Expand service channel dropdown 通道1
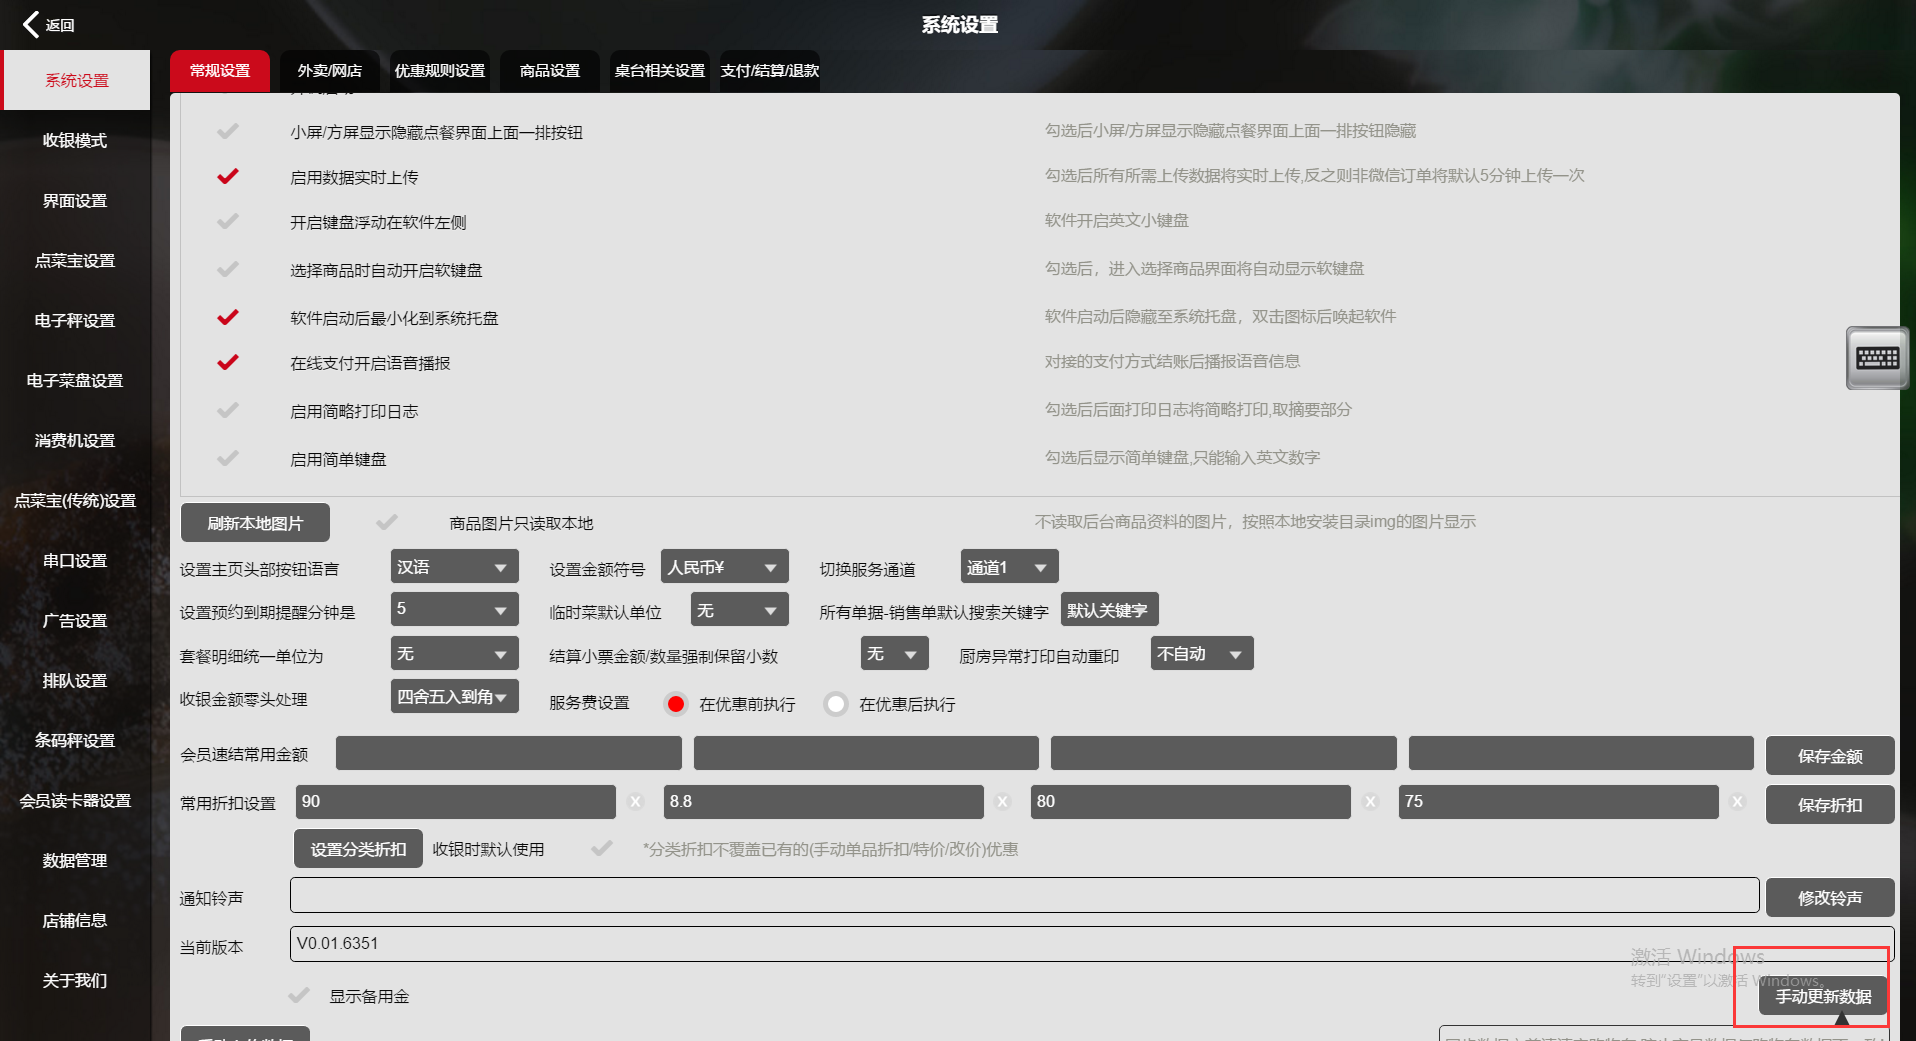This screenshot has width=1916, height=1041. (1008, 567)
